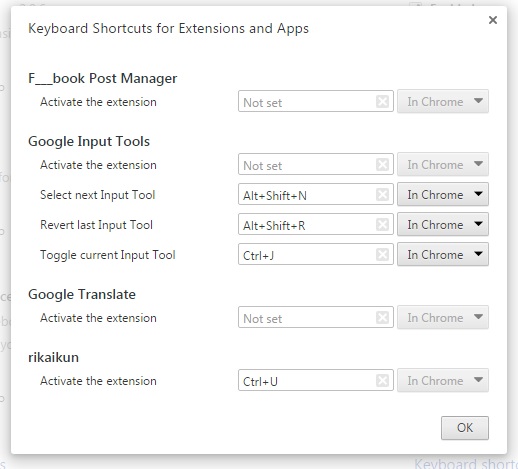
Task: Open scope dropdown for Toggle current Input Tool
Action: [443, 254]
